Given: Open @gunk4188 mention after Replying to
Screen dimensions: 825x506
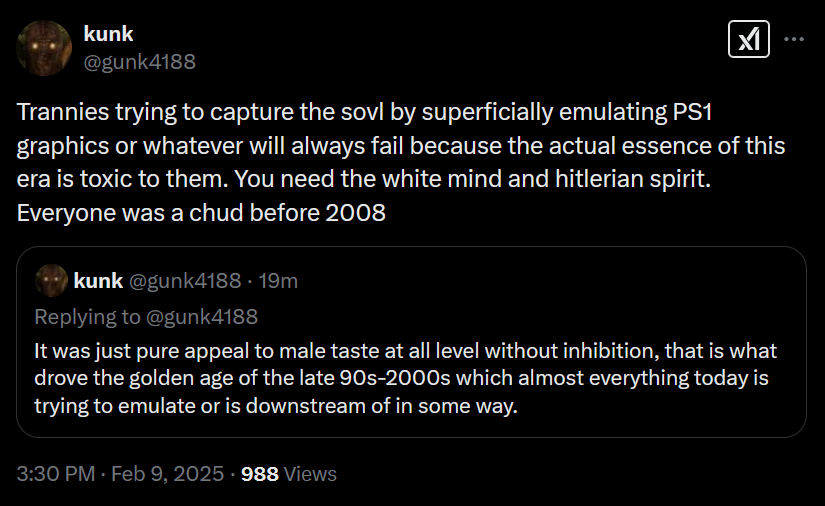Looking at the screenshot, I should point(205,317).
